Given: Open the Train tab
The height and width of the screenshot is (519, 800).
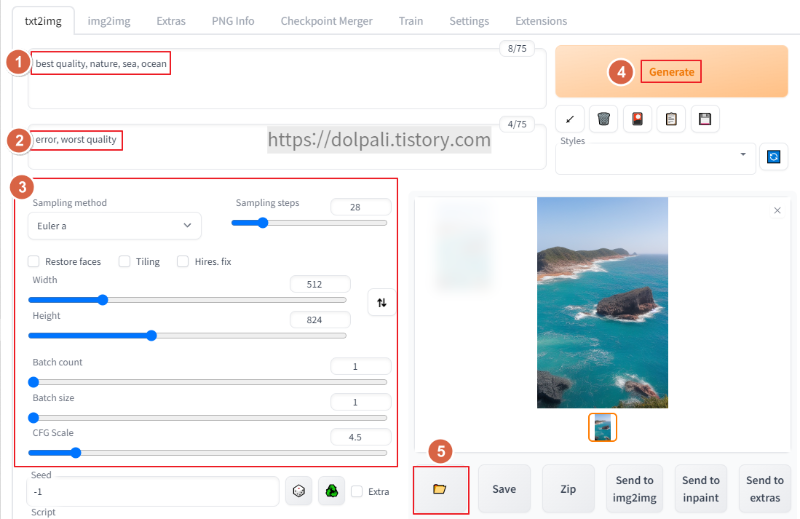Looking at the screenshot, I should tap(411, 21).
